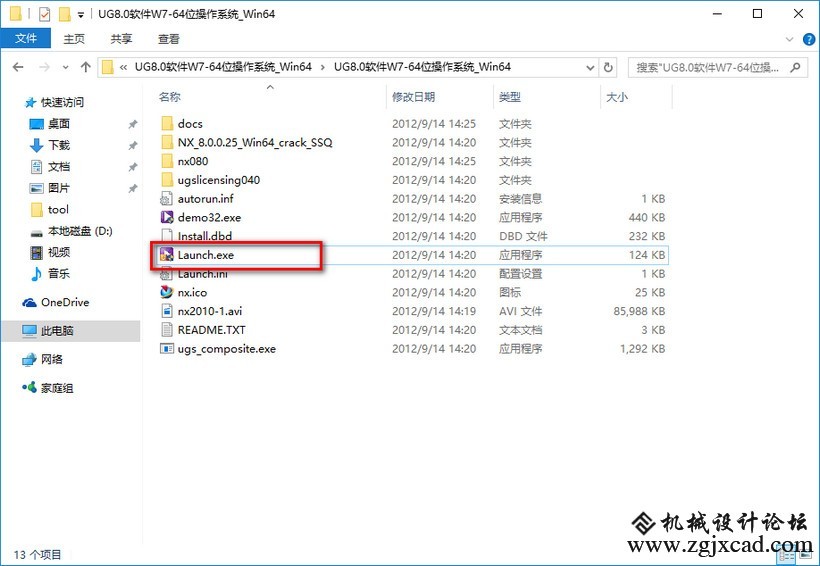Screen dimensions: 820x566
Task: Unpin 图片 using its pin icon
Action: coord(133,188)
